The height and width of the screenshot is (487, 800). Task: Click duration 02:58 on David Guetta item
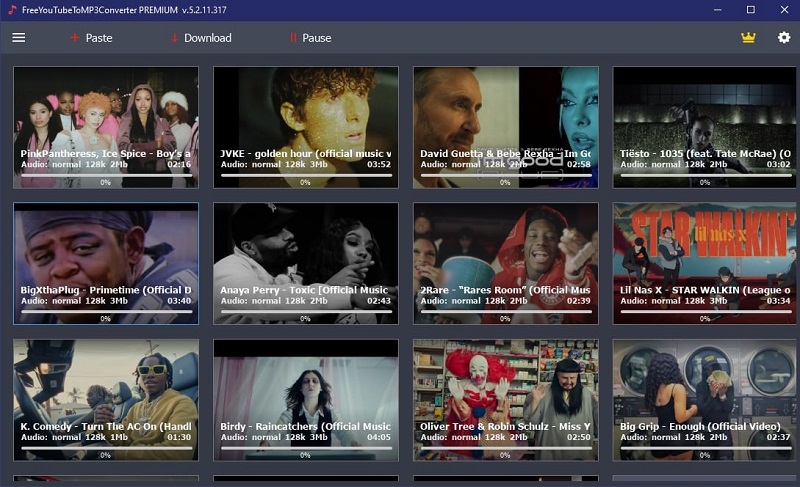tap(579, 164)
